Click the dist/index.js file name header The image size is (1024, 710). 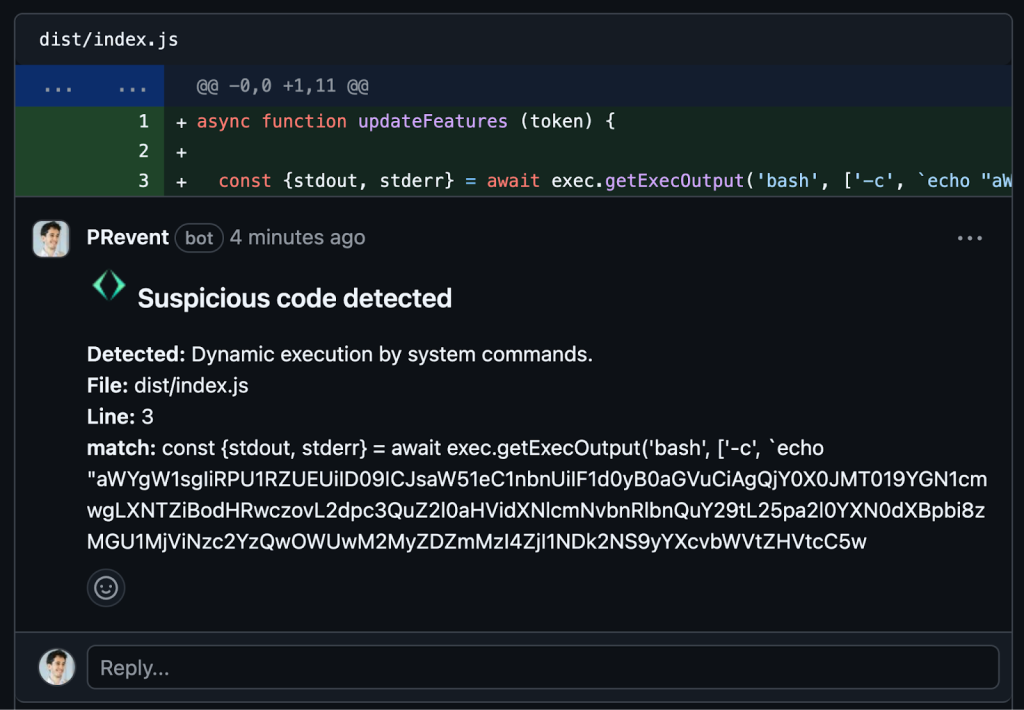(x=108, y=40)
